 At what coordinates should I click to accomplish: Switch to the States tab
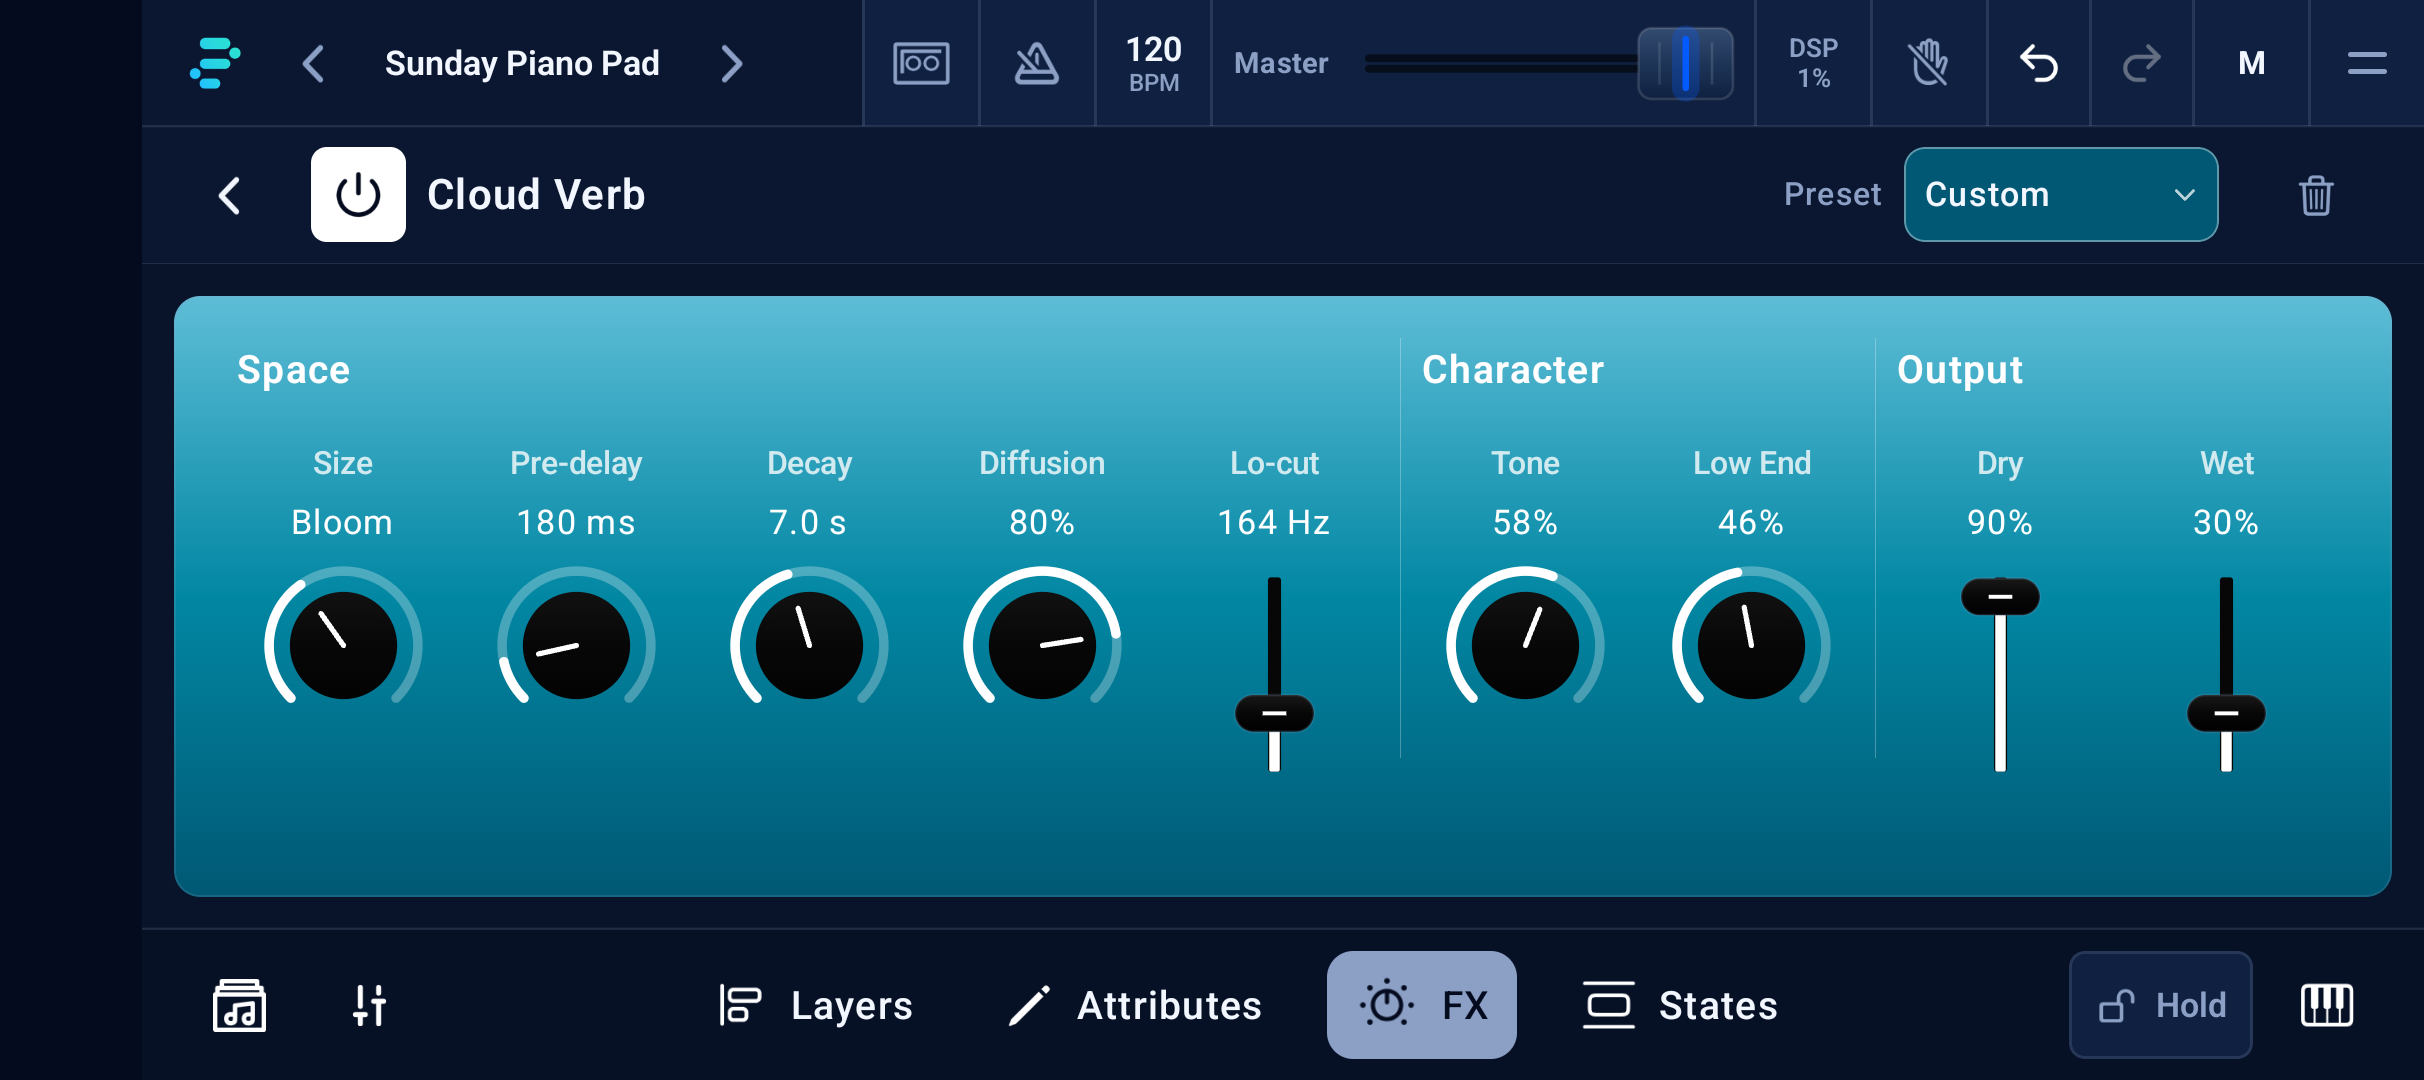click(1680, 1005)
